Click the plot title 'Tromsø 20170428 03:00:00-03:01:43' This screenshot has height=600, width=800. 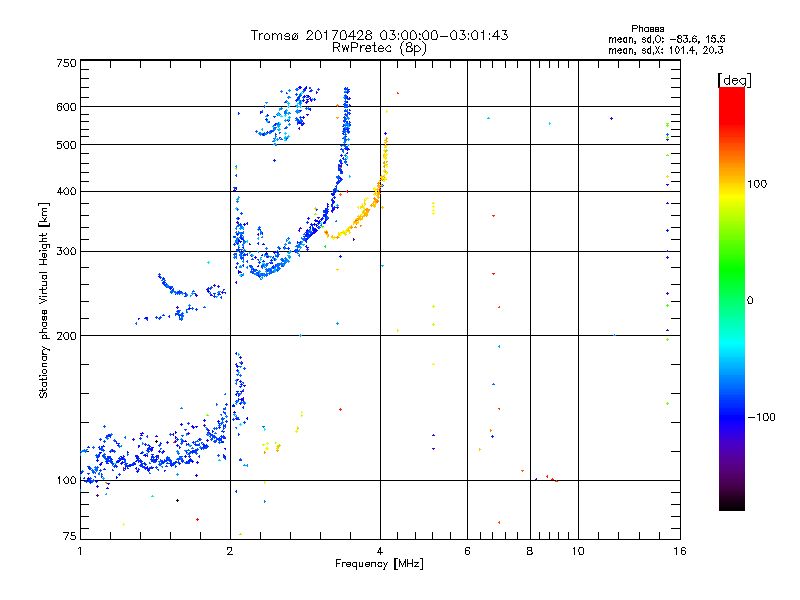pos(379,35)
